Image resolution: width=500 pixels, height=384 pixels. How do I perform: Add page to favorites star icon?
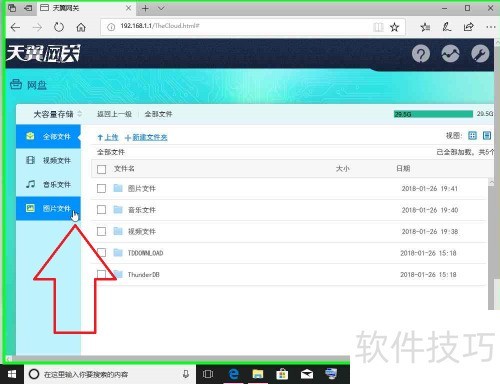tap(394, 27)
